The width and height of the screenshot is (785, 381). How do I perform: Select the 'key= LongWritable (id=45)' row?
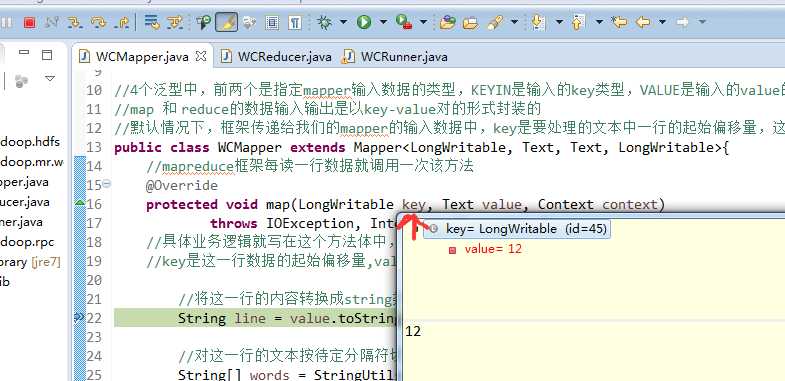point(517,229)
